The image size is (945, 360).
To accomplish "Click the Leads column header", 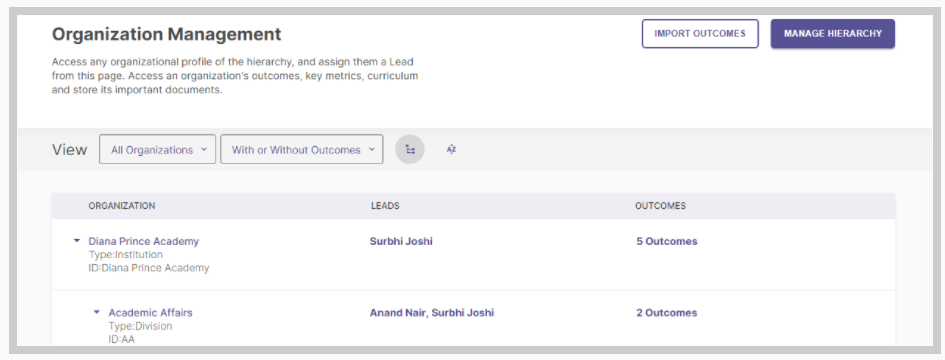I will pyautogui.click(x=385, y=206).
